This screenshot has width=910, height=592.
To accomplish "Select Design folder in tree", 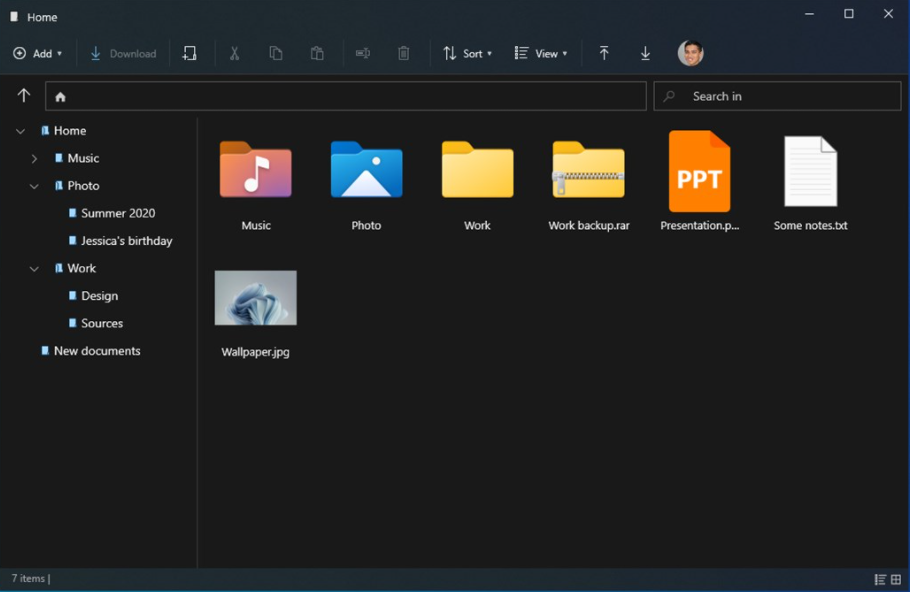I will pos(99,296).
